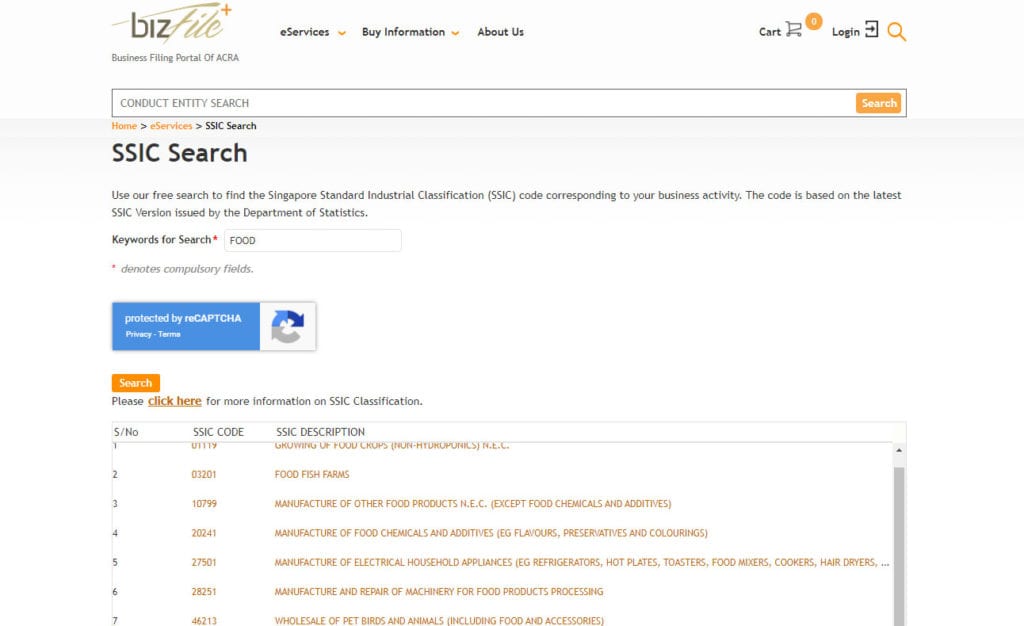The image size is (1024, 626).
Task: Open the magnifying glass search icon
Action: click(x=897, y=32)
